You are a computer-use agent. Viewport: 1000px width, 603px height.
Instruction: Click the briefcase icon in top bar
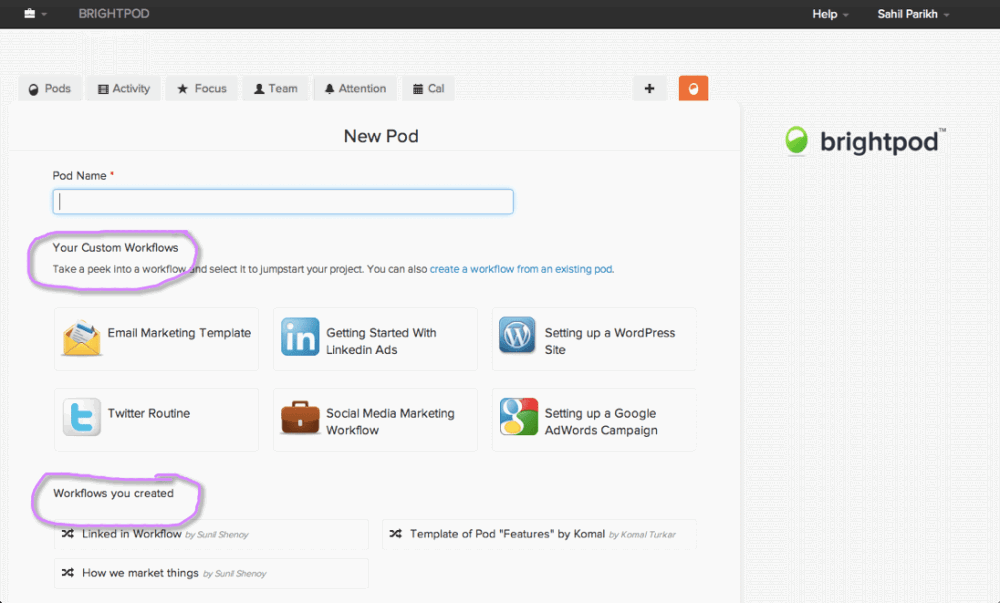pos(29,13)
